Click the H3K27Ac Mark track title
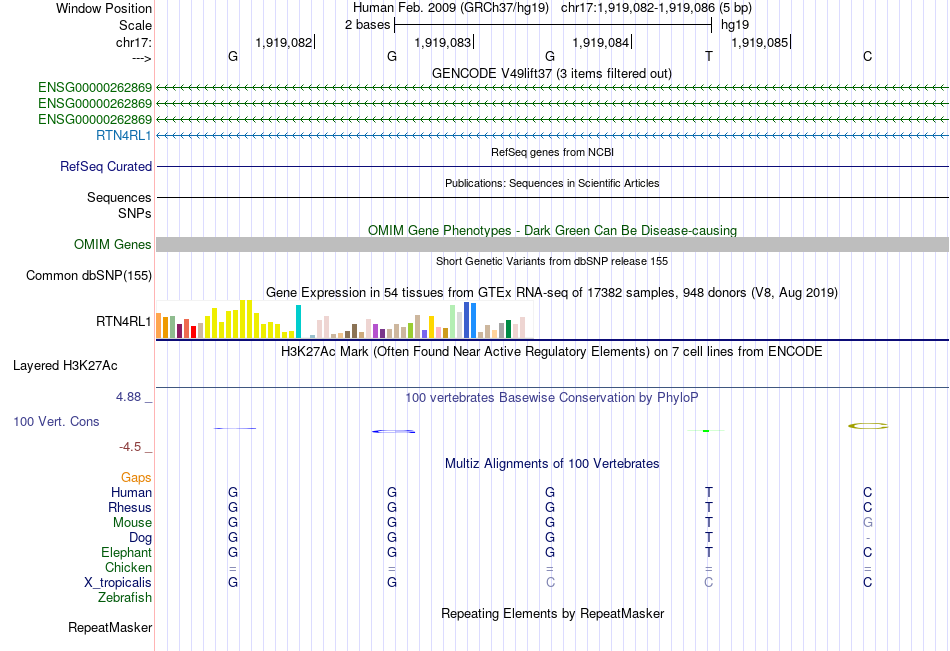The image size is (950, 651). (x=552, y=352)
